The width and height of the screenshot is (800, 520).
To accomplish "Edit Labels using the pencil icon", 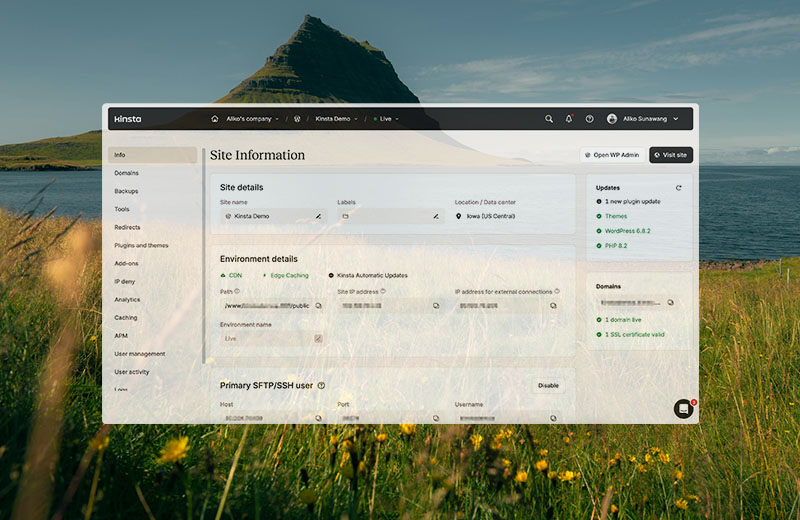I will coord(436,216).
